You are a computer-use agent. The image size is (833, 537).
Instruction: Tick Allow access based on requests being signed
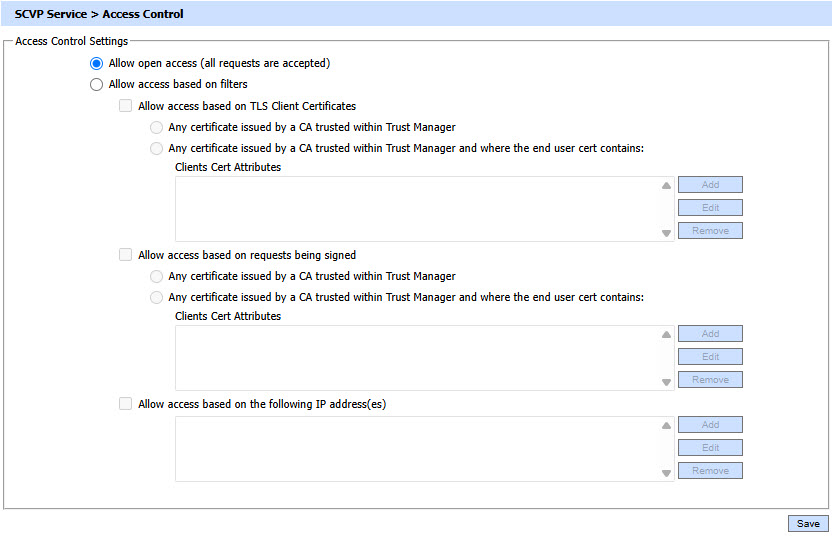(126, 255)
